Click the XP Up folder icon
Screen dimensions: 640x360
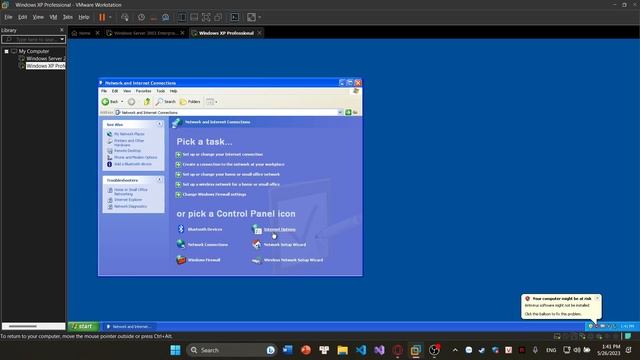pyautogui.click(x=147, y=102)
